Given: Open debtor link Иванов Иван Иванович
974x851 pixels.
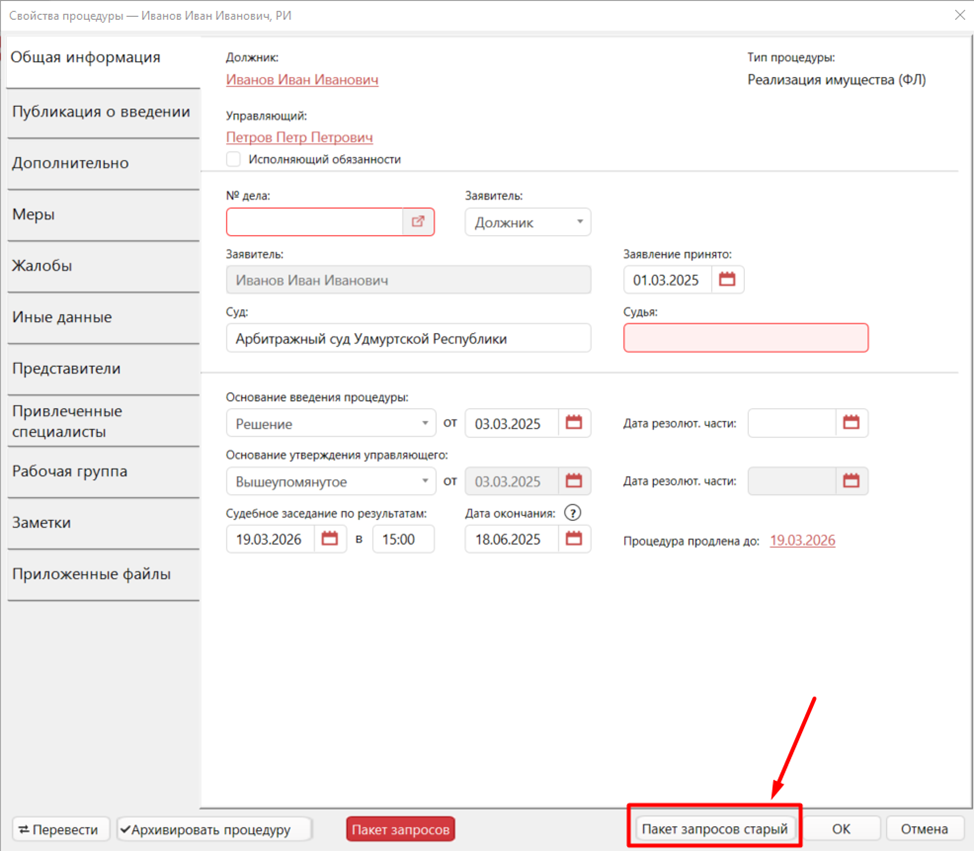Looking at the screenshot, I should (302, 80).
